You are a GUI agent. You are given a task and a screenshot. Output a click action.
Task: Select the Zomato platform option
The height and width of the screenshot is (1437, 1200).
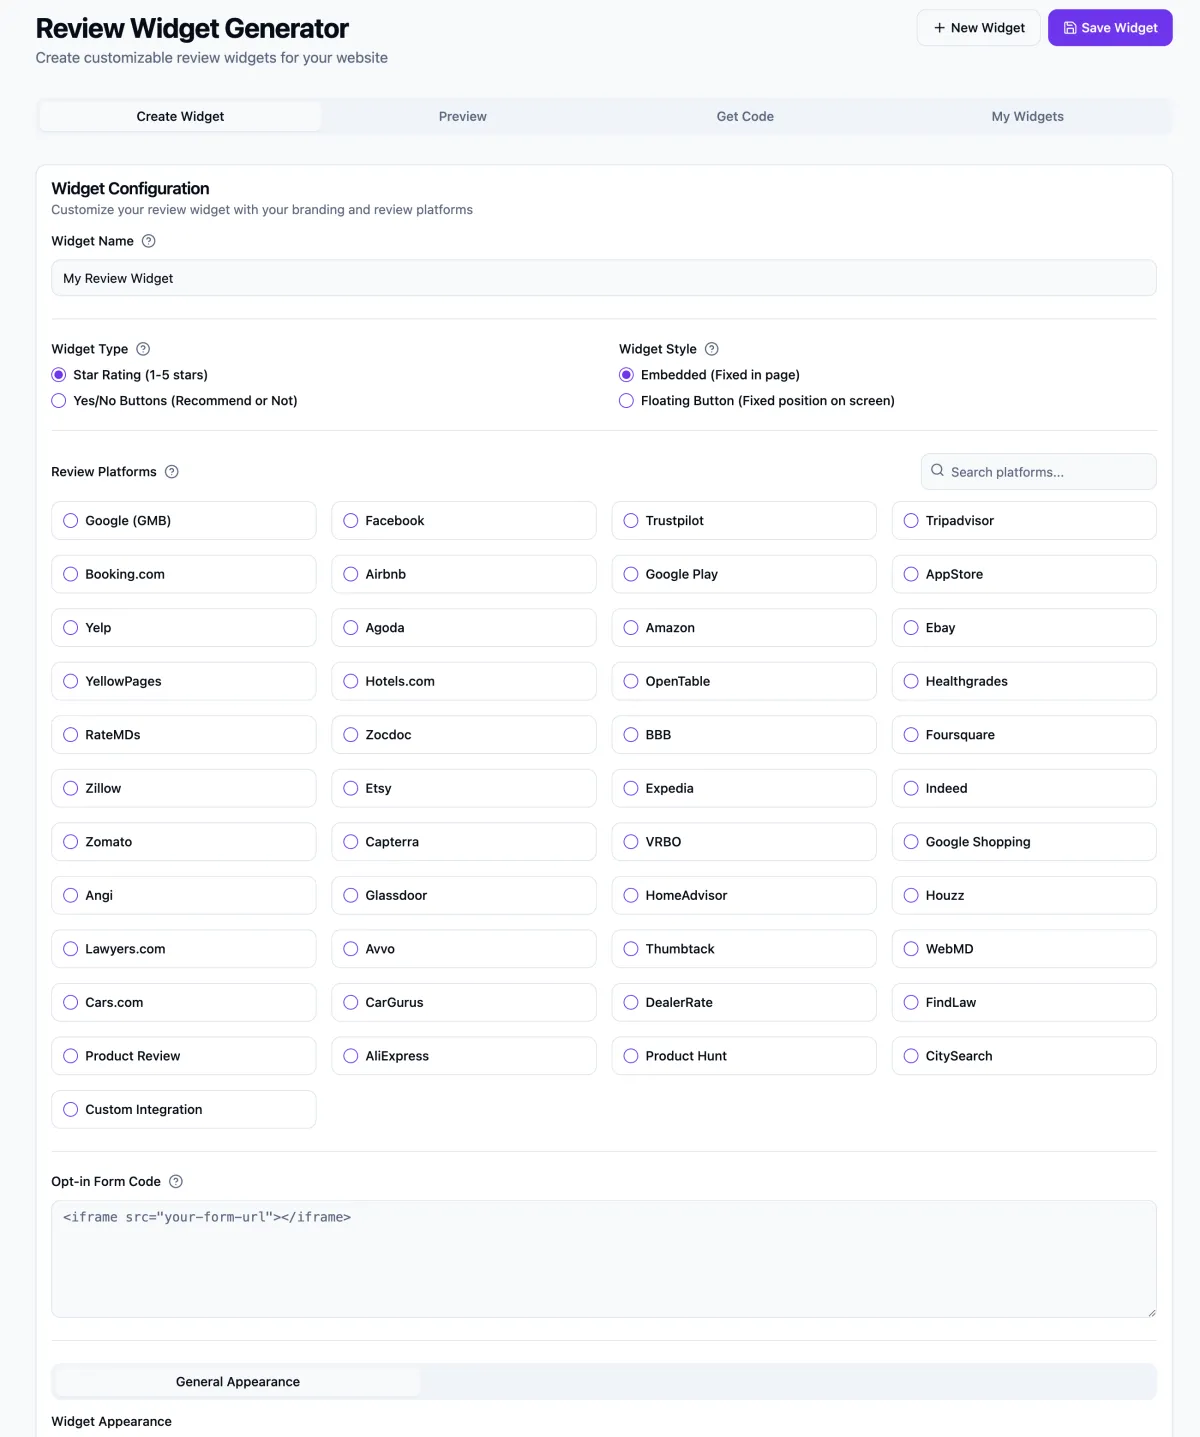[x=184, y=842]
